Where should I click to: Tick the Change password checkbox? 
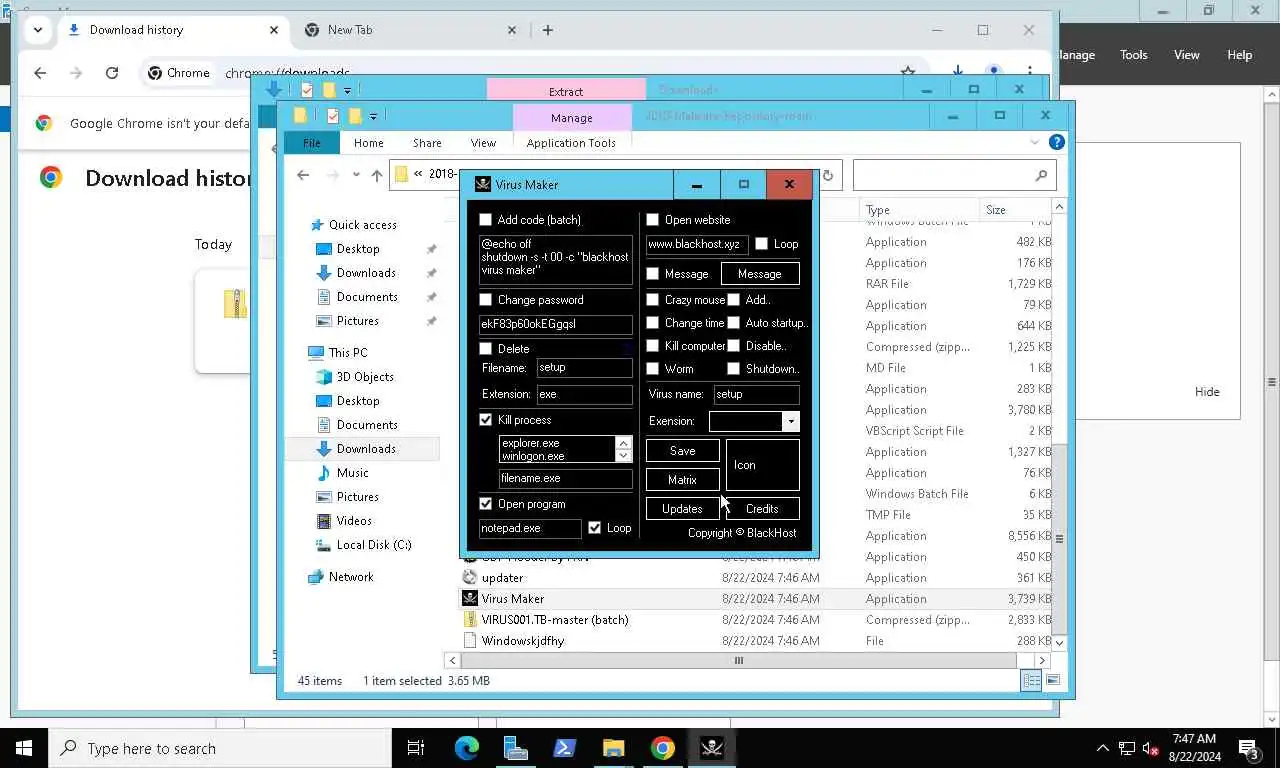coord(486,299)
